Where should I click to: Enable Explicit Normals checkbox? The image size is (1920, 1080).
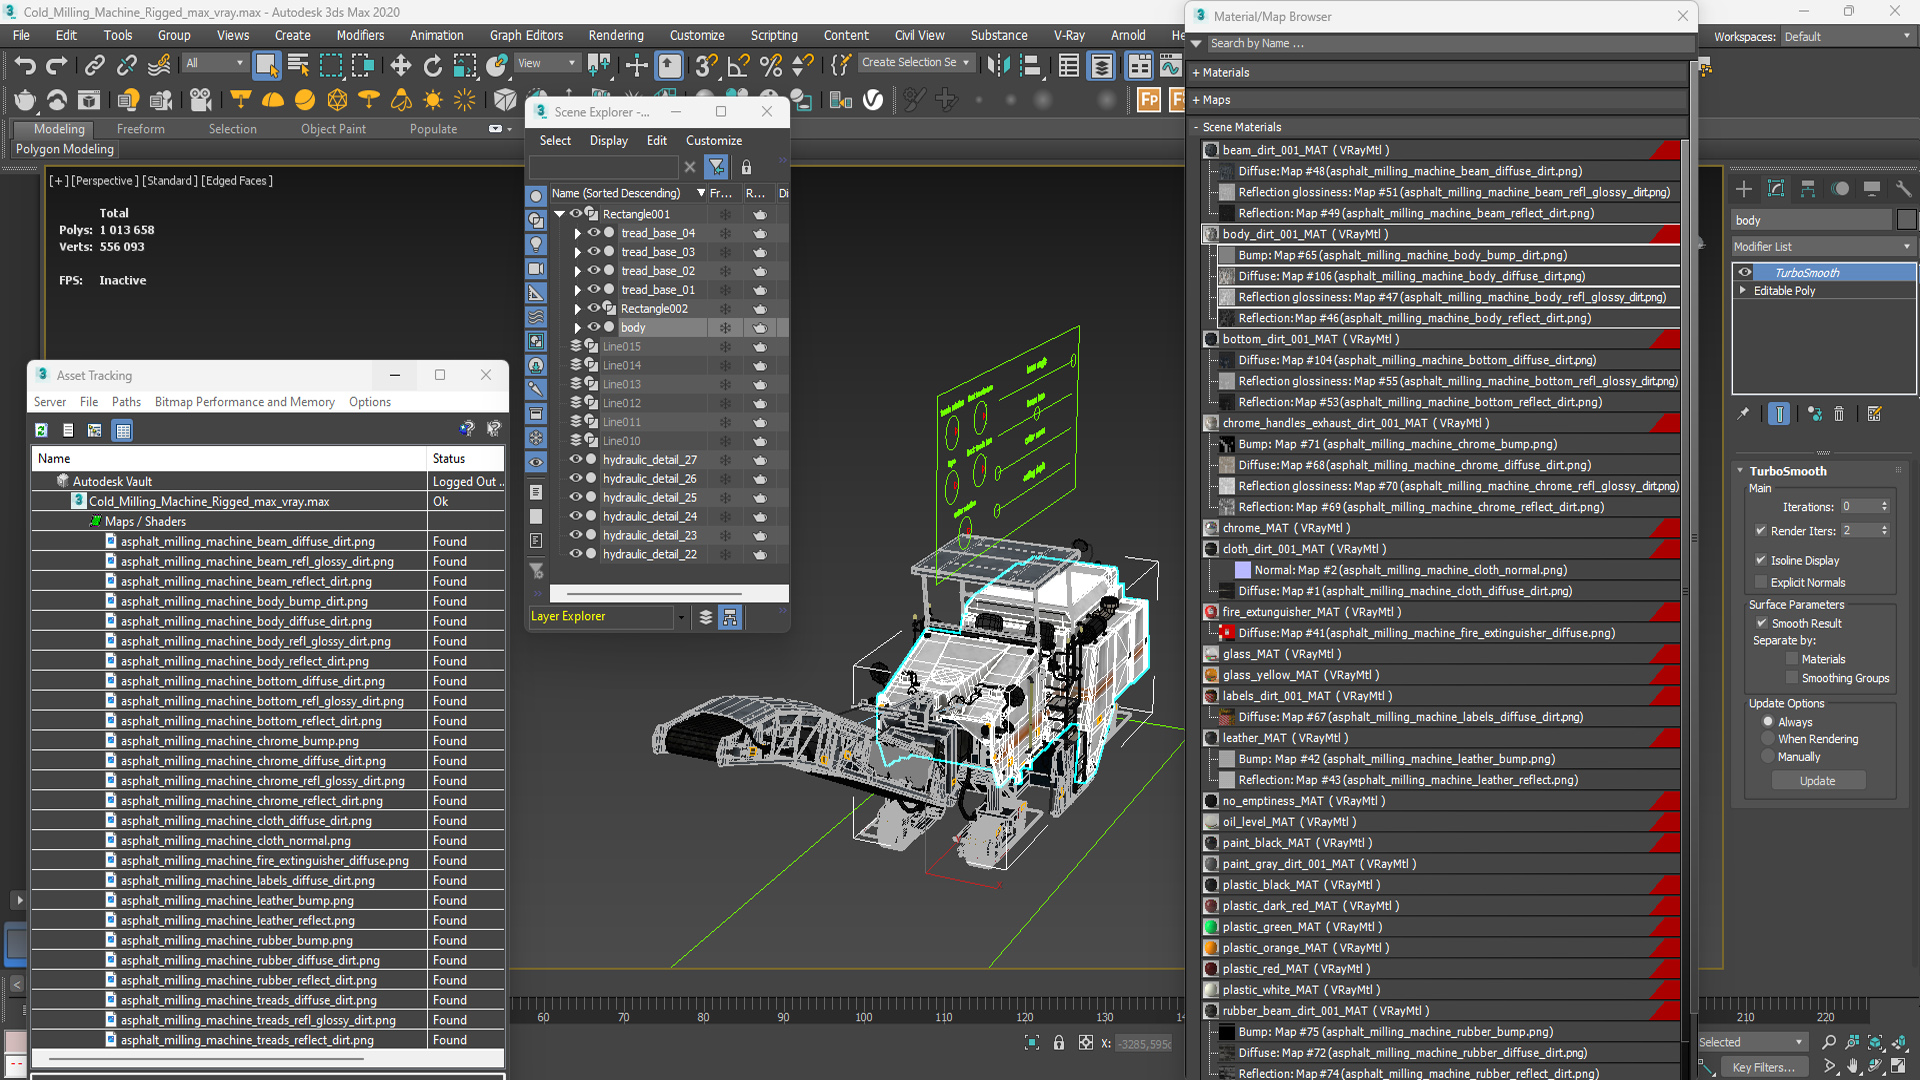pyautogui.click(x=1761, y=582)
